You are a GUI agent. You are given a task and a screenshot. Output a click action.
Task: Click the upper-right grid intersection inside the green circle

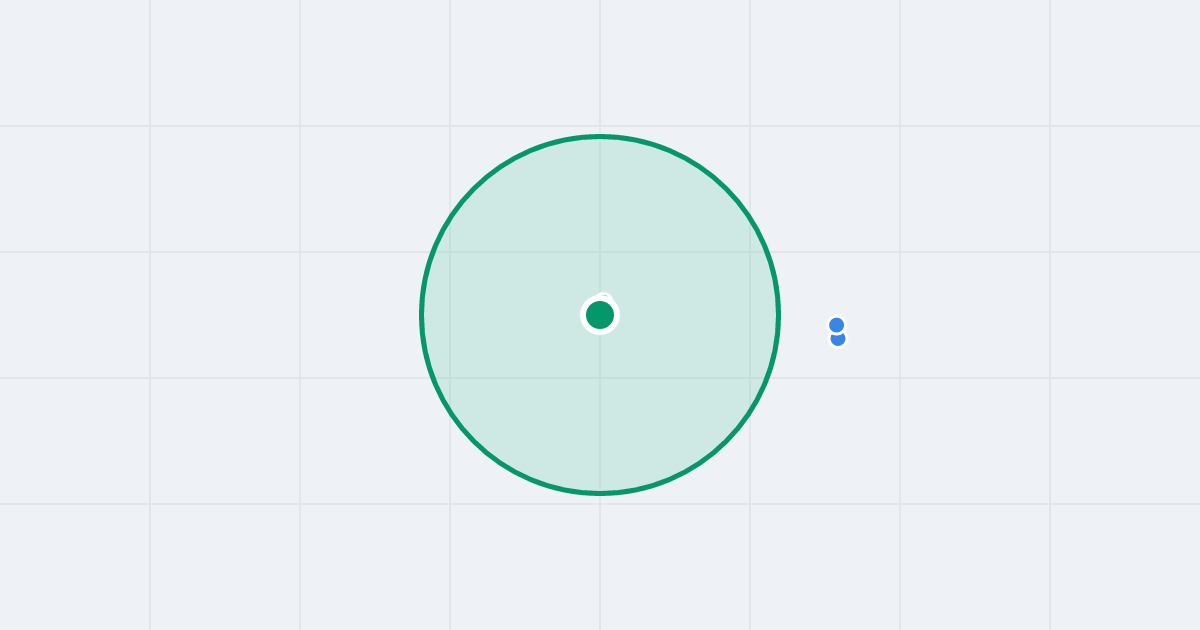[x=750, y=252]
